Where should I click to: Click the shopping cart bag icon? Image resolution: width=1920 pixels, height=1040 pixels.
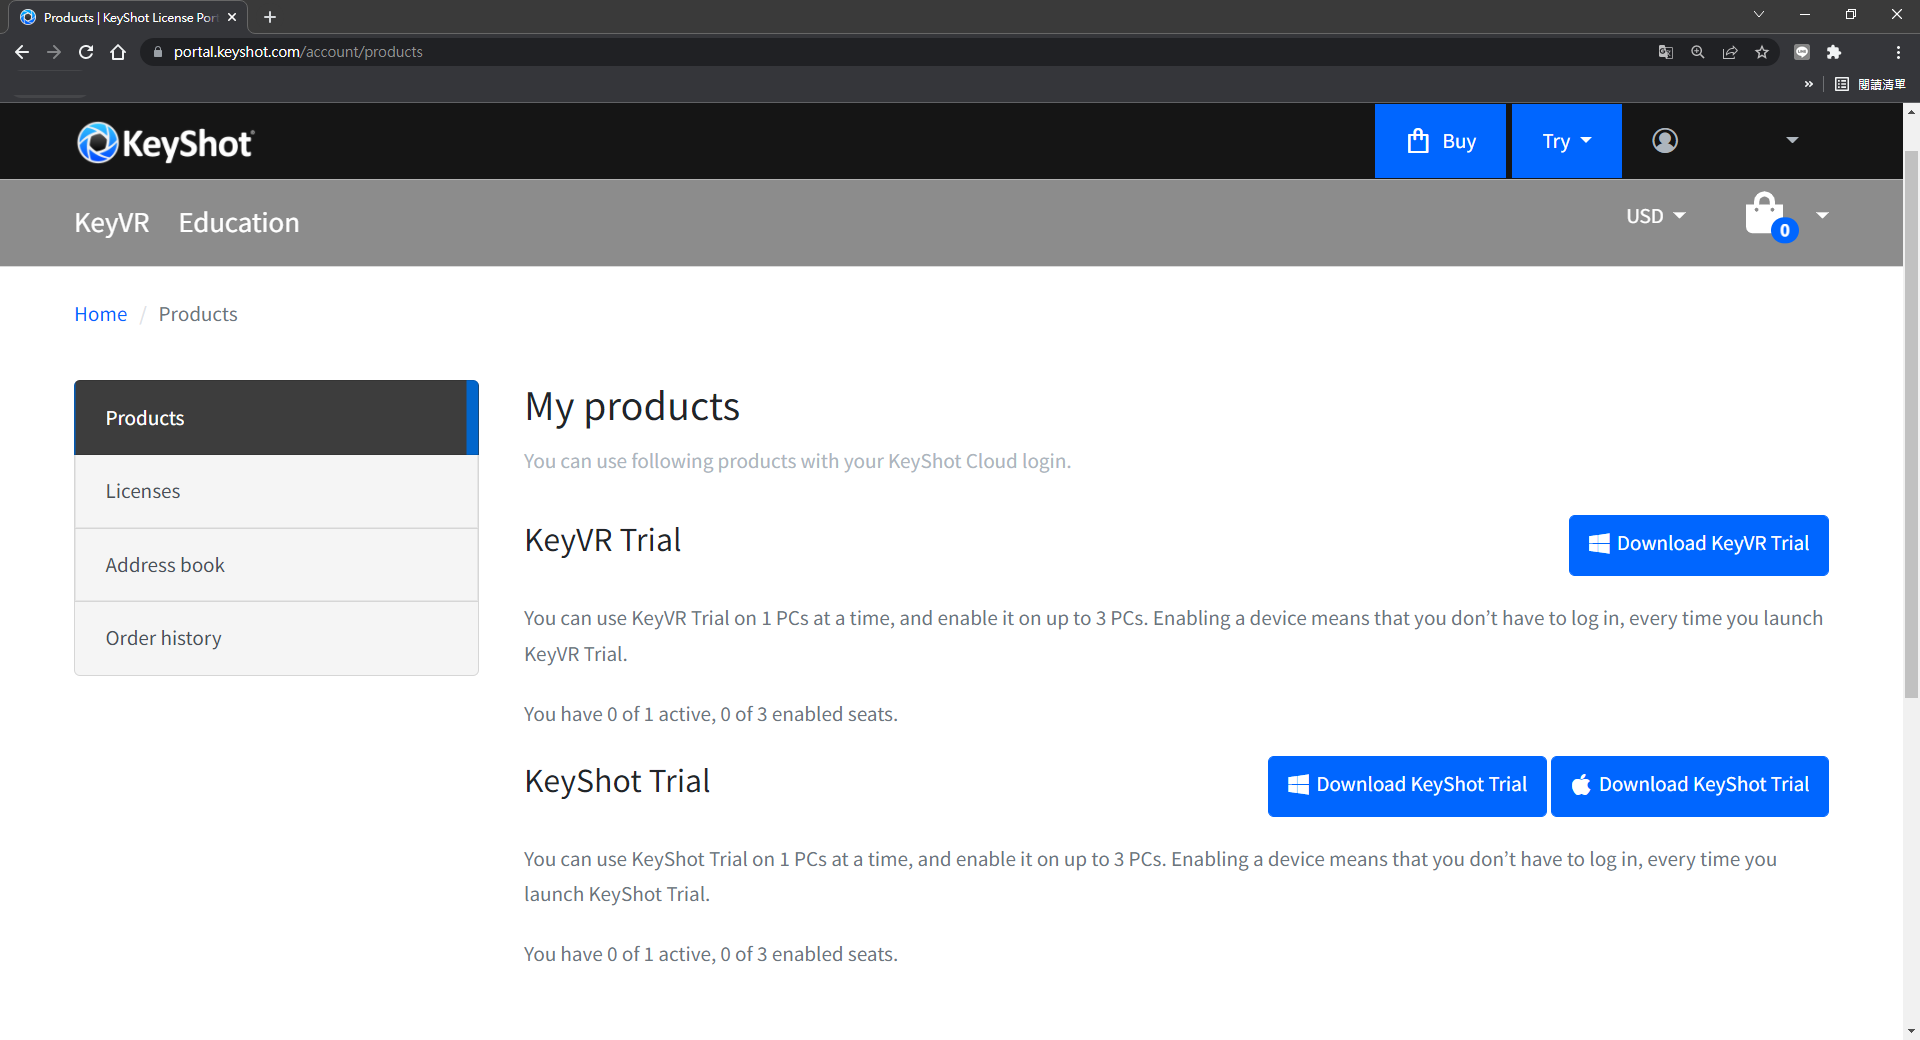(1765, 214)
